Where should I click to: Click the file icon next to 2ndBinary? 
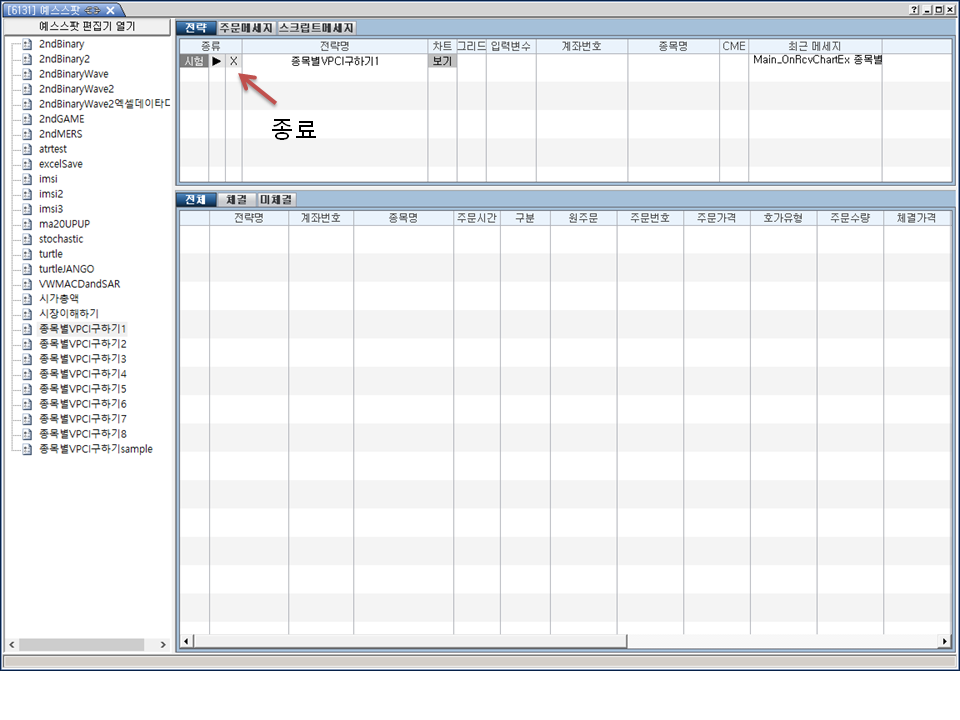[x=27, y=44]
